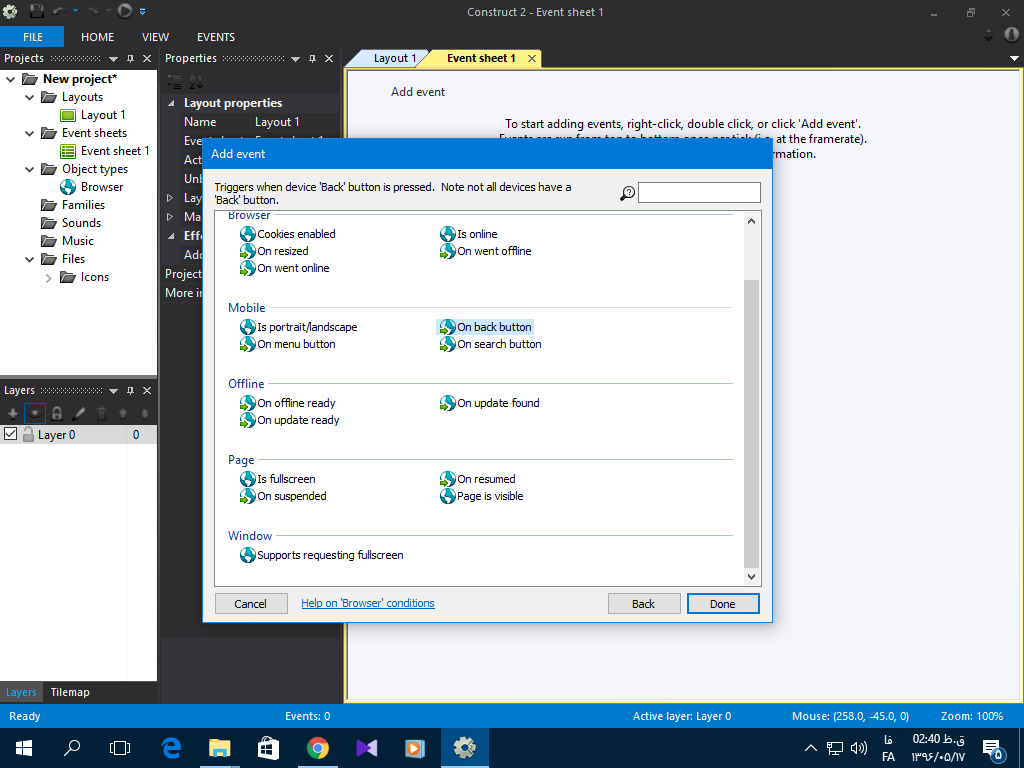
Task: Choose the On suspended trigger
Action: (283, 496)
